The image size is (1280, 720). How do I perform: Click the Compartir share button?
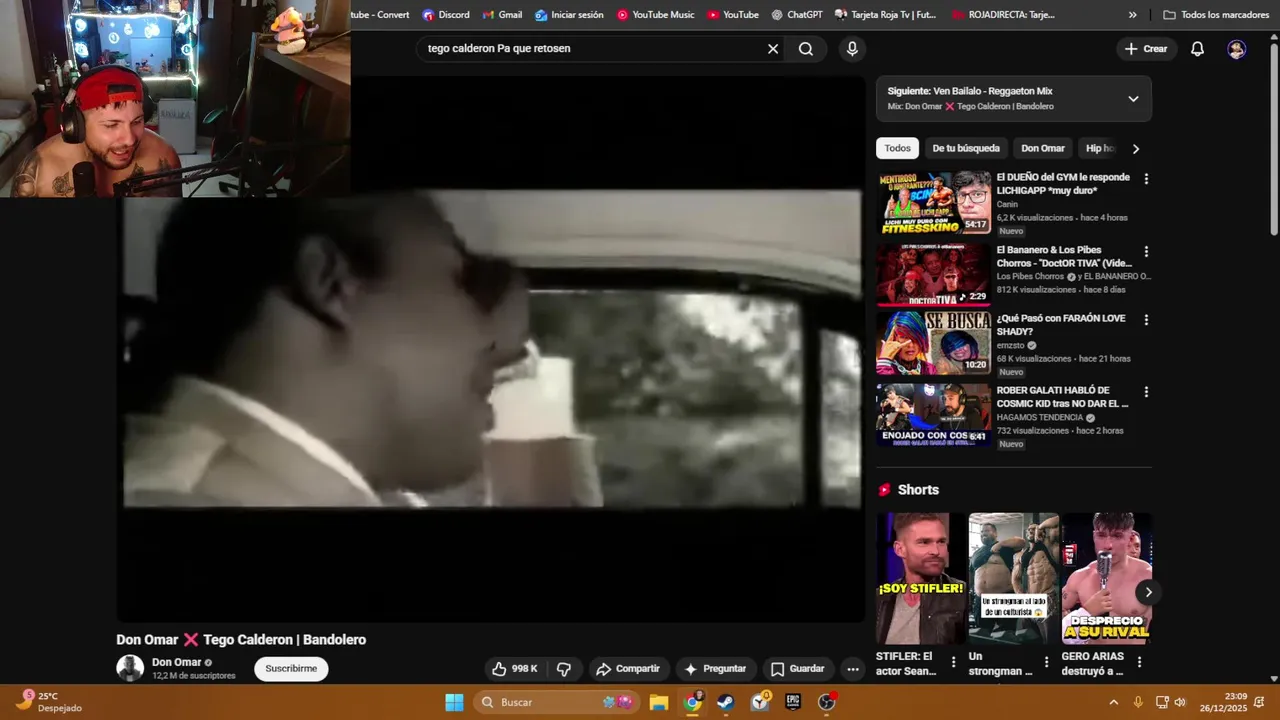pos(627,668)
